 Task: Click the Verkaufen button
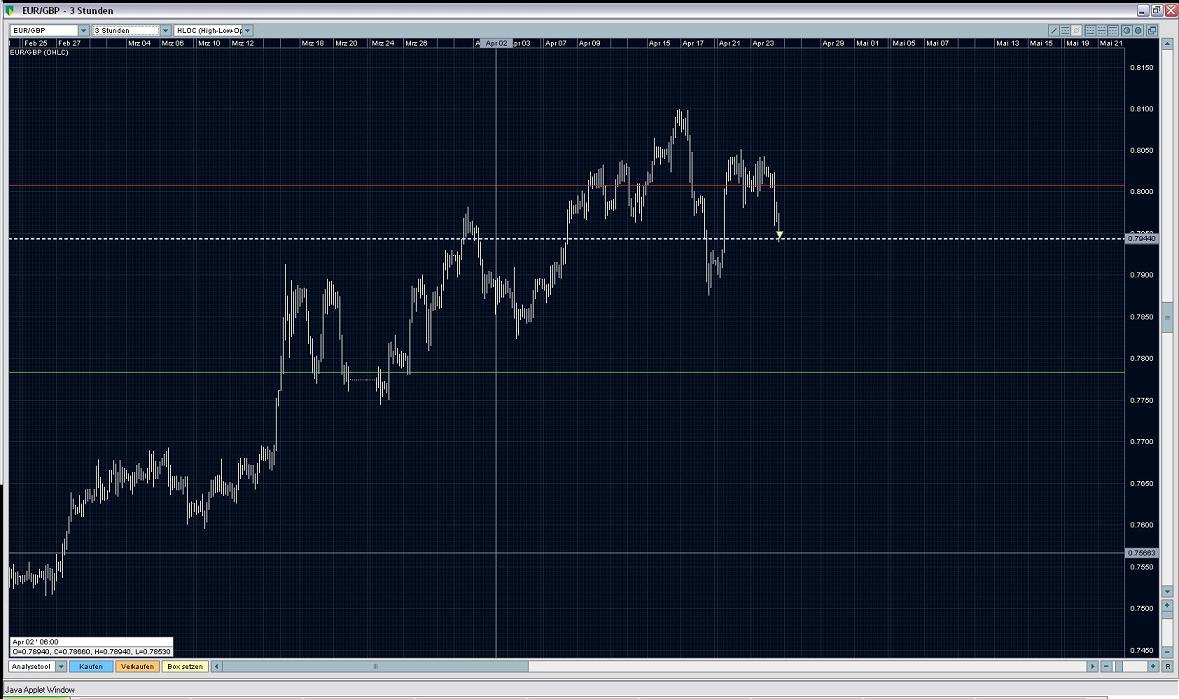(138, 666)
